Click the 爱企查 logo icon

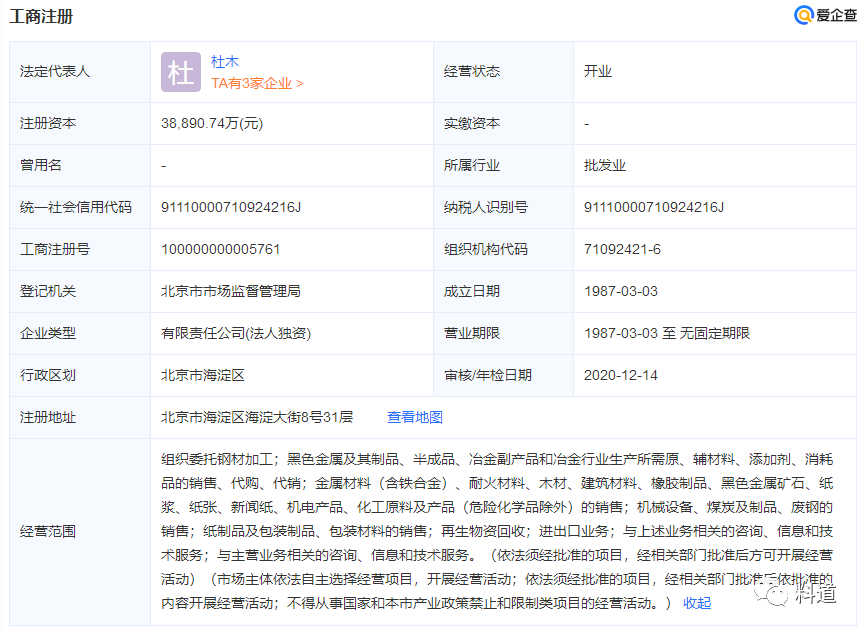point(804,15)
